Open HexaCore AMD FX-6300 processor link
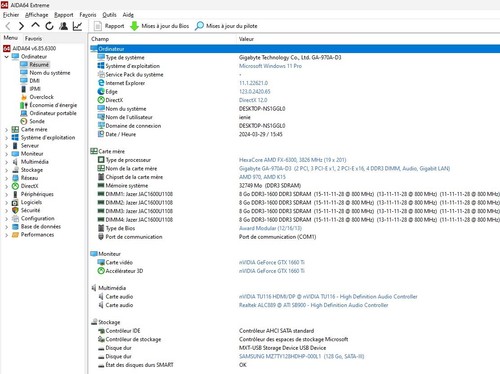 292,160
